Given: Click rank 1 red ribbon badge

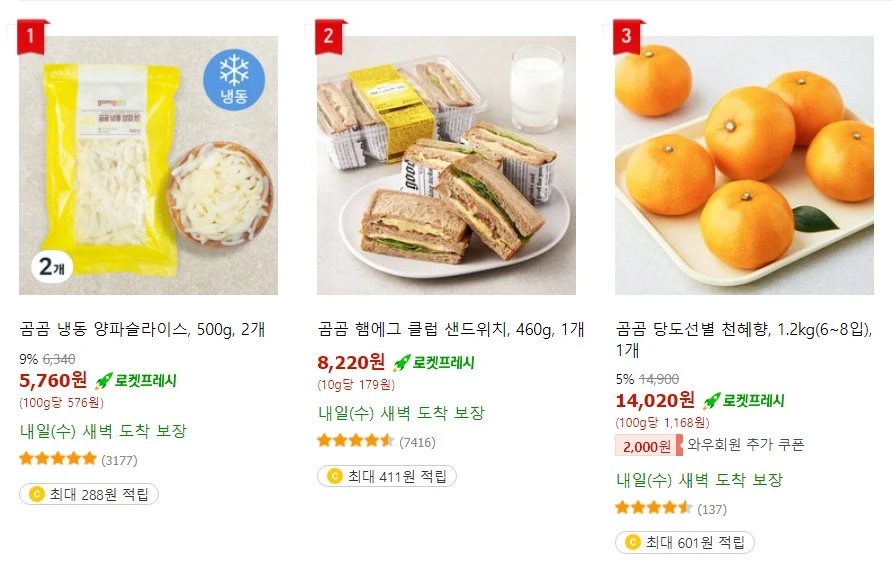Looking at the screenshot, I should pyautogui.click(x=32, y=38).
